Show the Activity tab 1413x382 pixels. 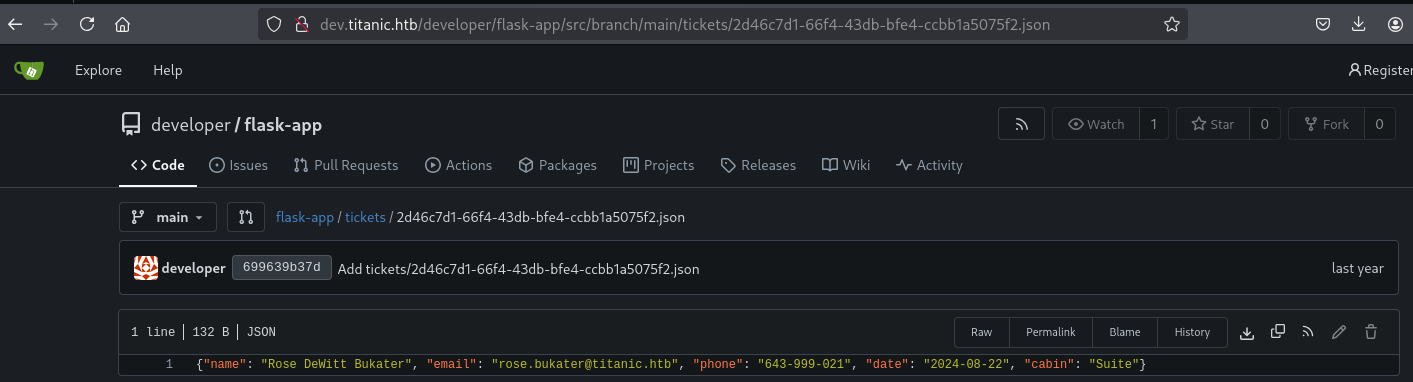[x=929, y=165]
